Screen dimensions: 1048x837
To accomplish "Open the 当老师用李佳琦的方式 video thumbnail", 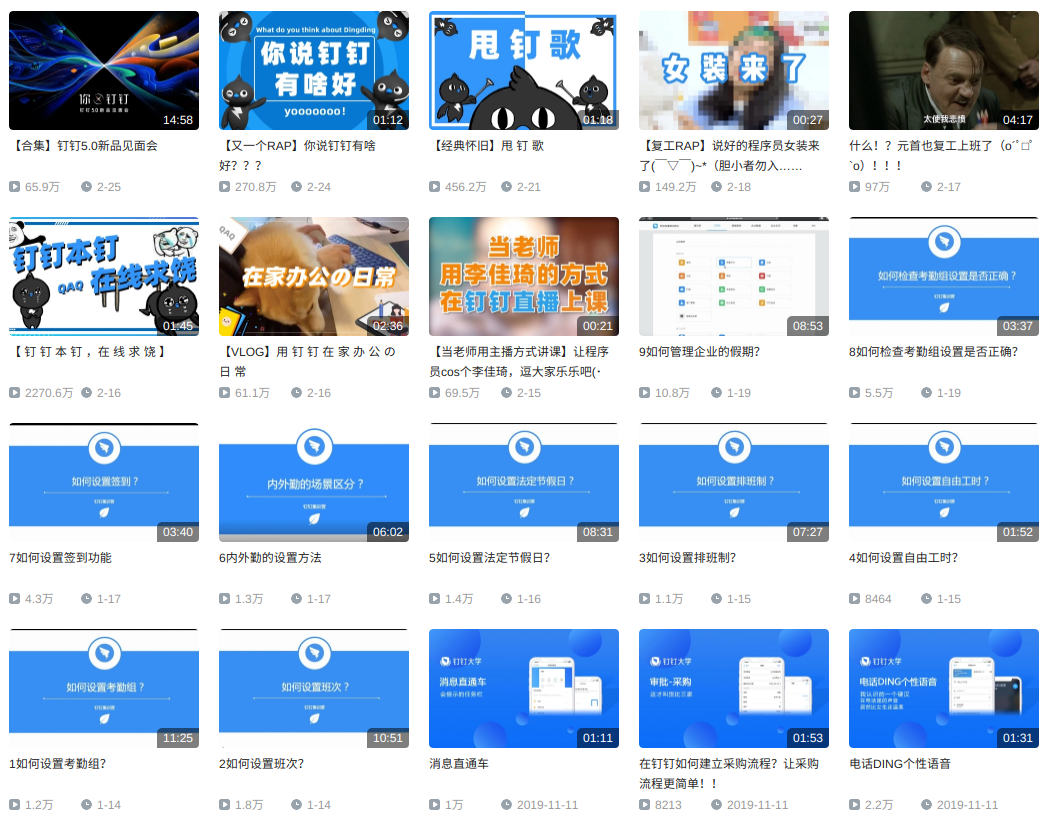I will (523, 276).
